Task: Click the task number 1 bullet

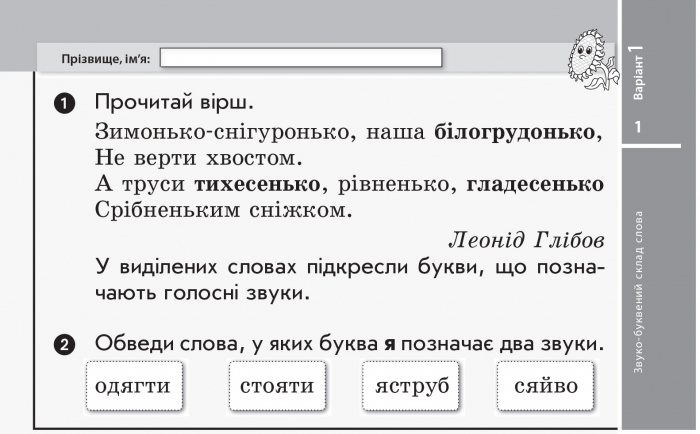Action: pos(64,104)
